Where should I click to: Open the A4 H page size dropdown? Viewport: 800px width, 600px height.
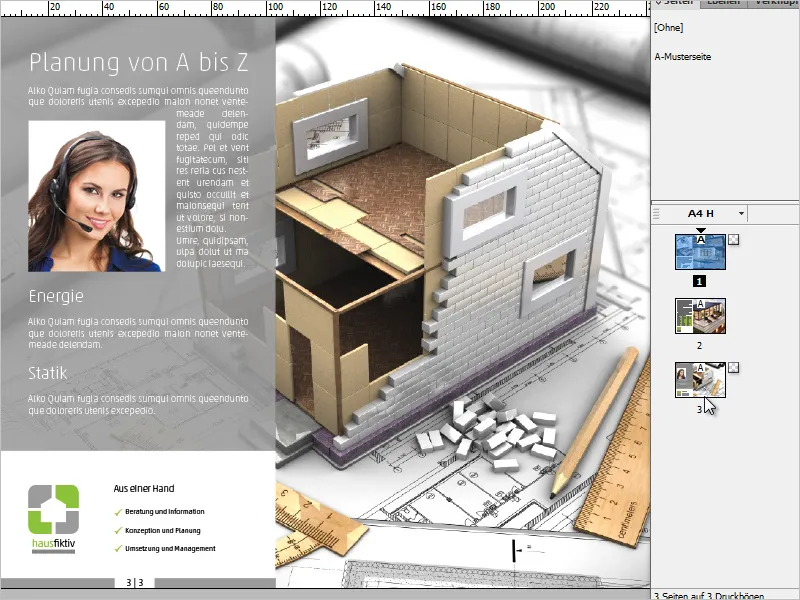[x=741, y=213]
